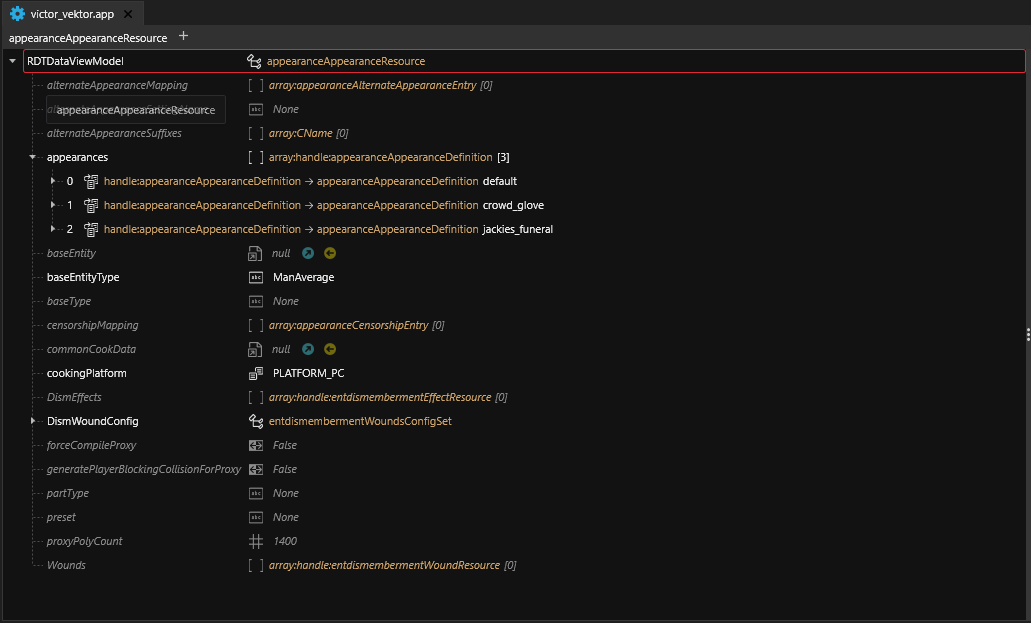Click the blue open-reference icon for commonCookData
Viewport: 1031px width, 623px height.
[308, 349]
